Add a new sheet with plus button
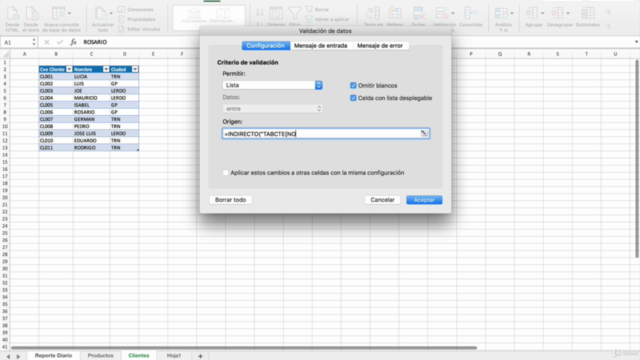 click(200, 356)
